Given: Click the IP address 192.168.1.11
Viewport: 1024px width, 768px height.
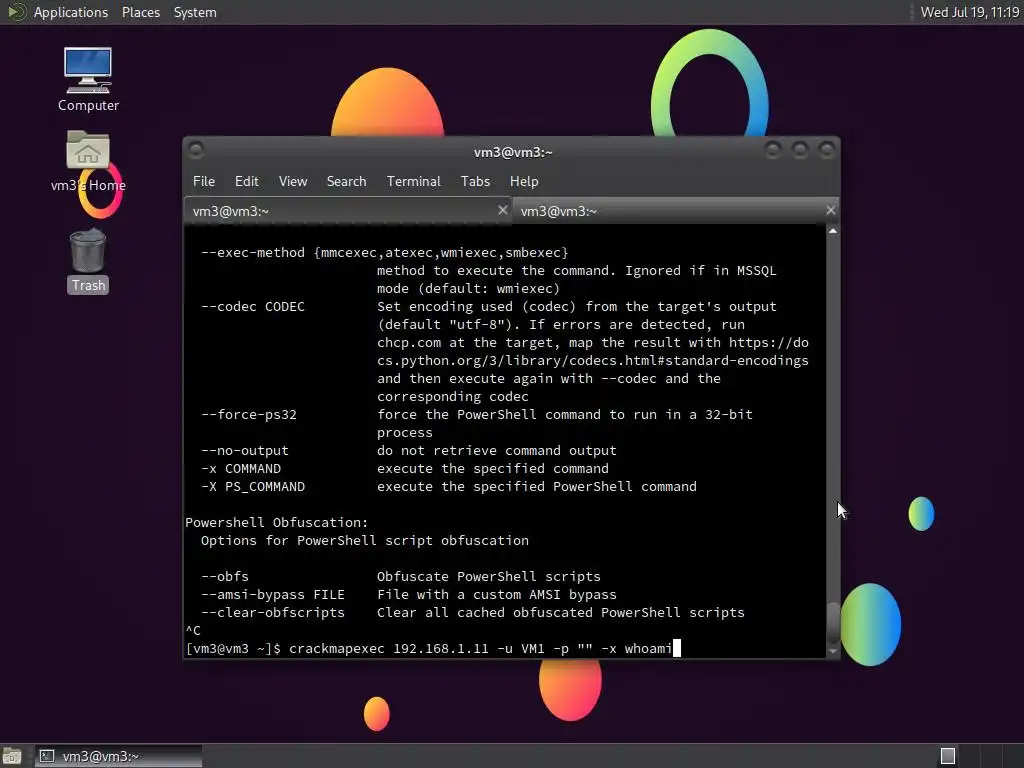Looking at the screenshot, I should (441, 648).
